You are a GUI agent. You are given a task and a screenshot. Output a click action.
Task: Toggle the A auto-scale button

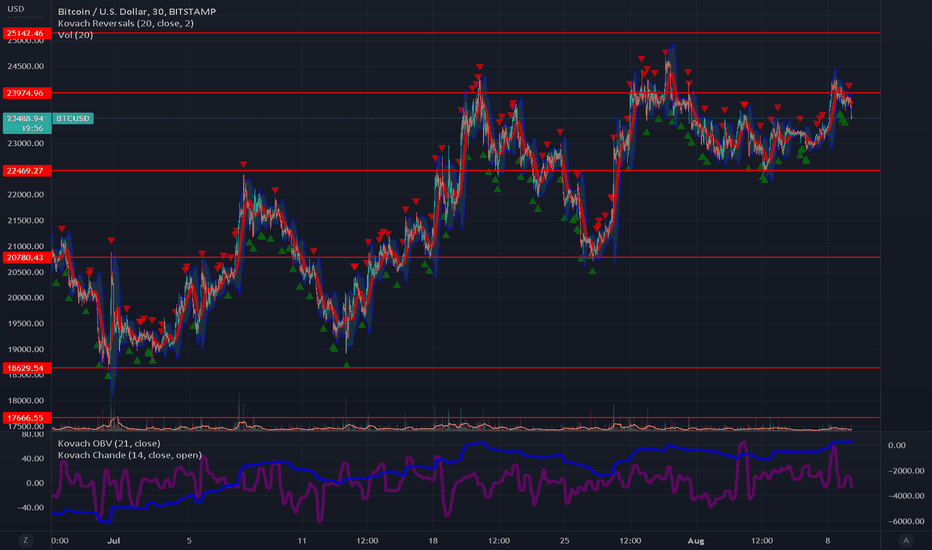point(906,540)
